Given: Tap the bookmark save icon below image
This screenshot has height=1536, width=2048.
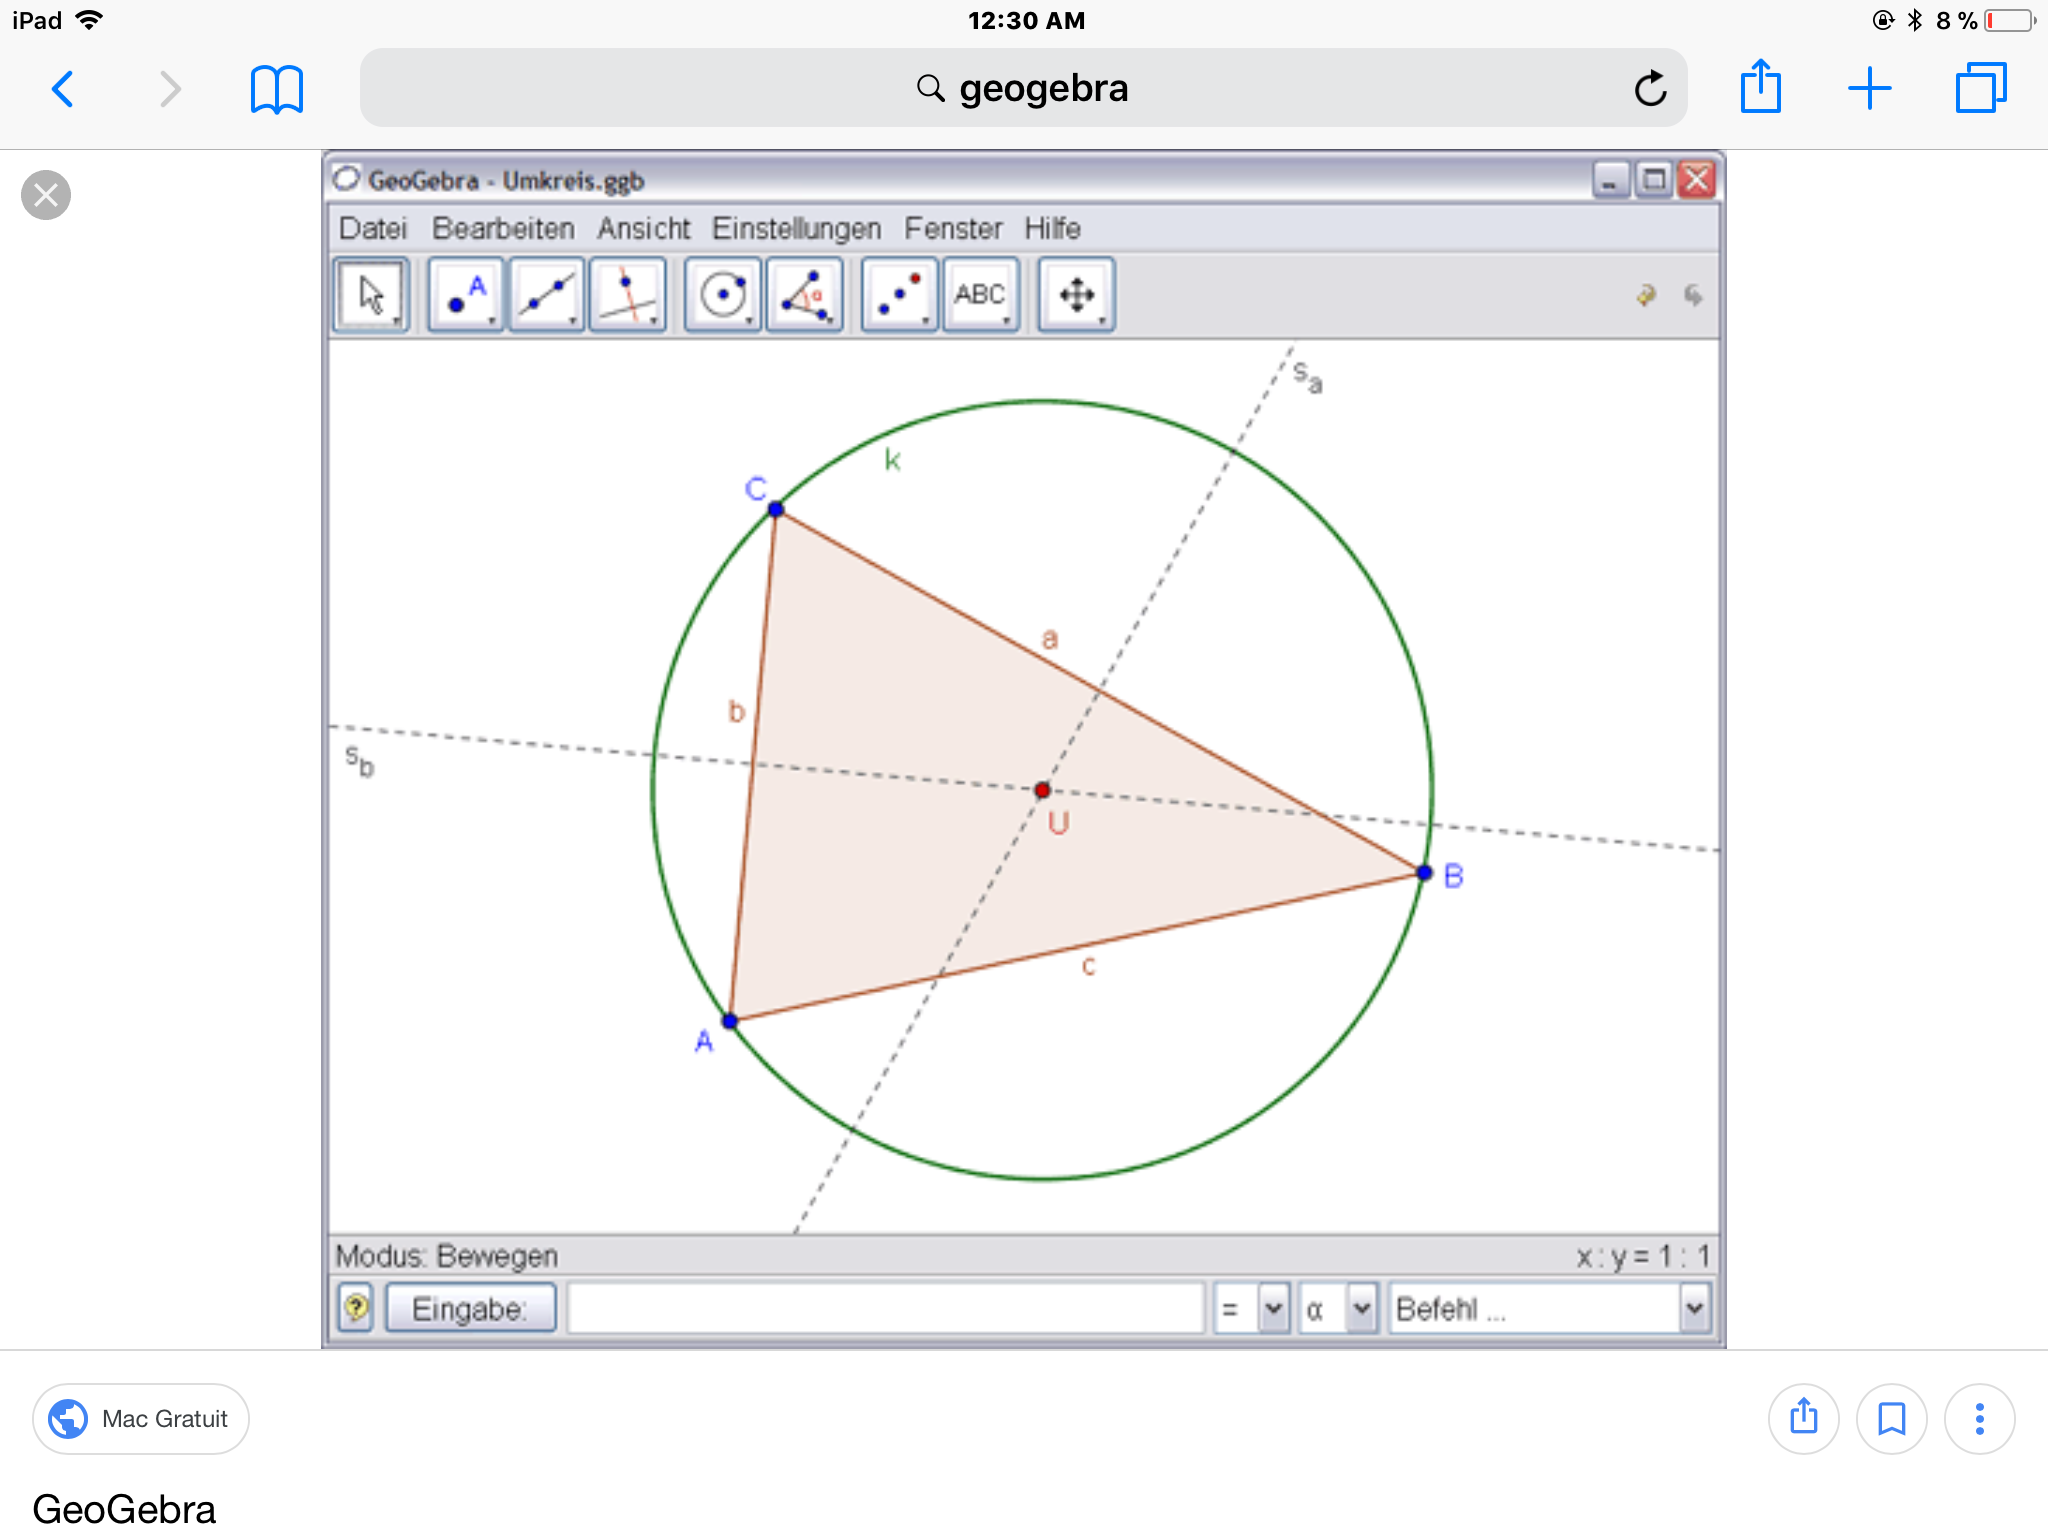Looking at the screenshot, I should pos(1891,1419).
